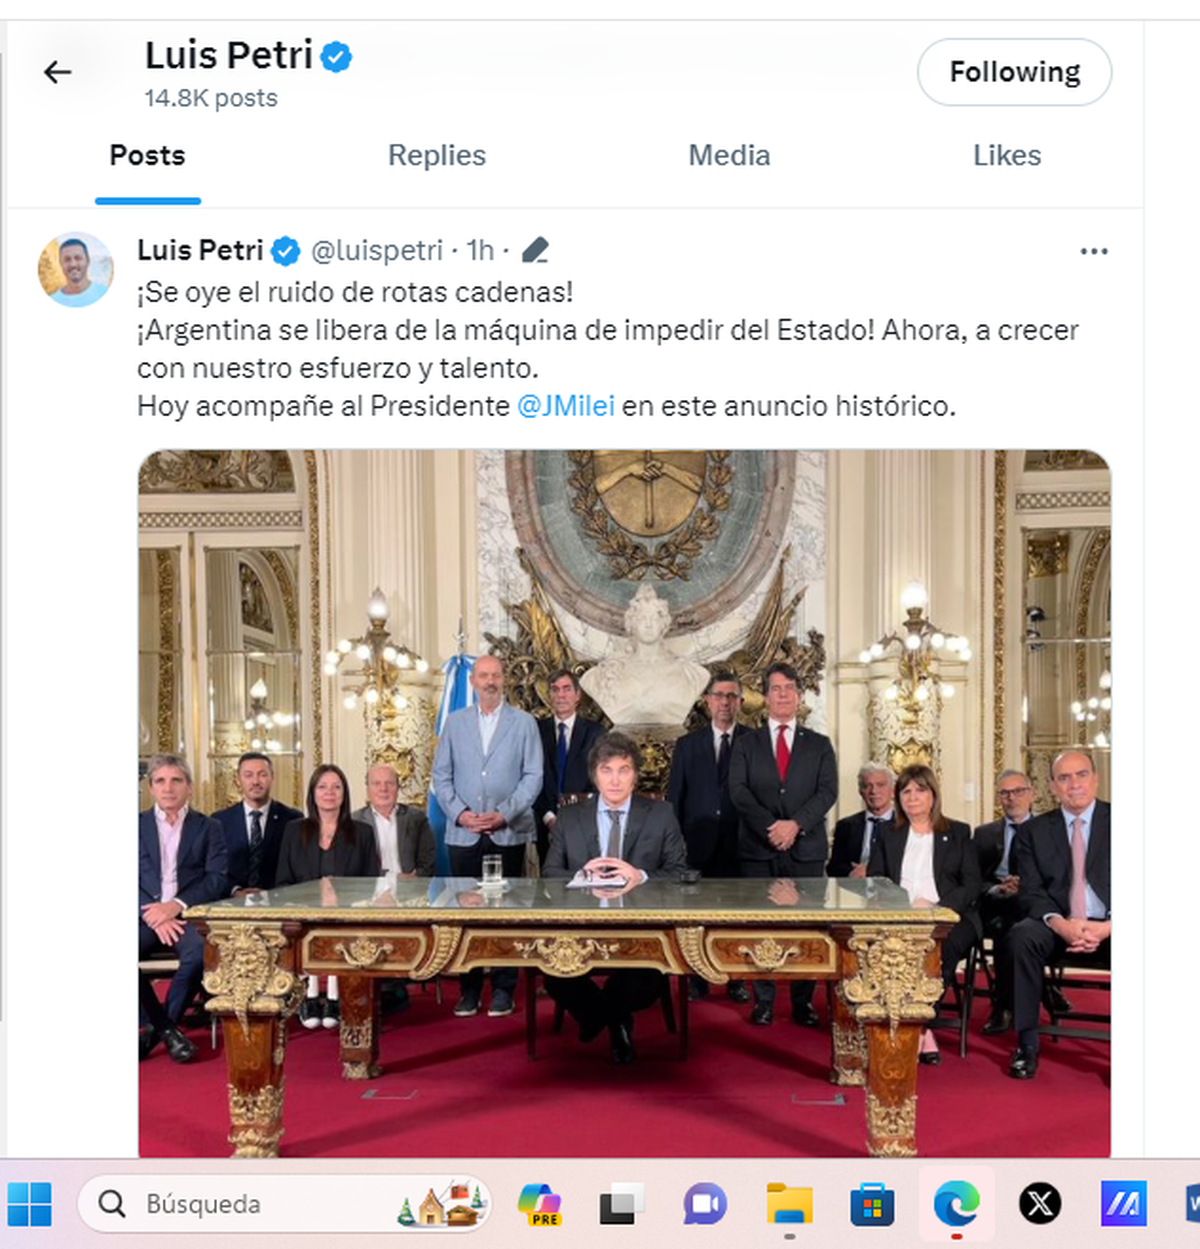Open Microsoft Store from the taskbar
The width and height of the screenshot is (1200, 1249).
(872, 1204)
